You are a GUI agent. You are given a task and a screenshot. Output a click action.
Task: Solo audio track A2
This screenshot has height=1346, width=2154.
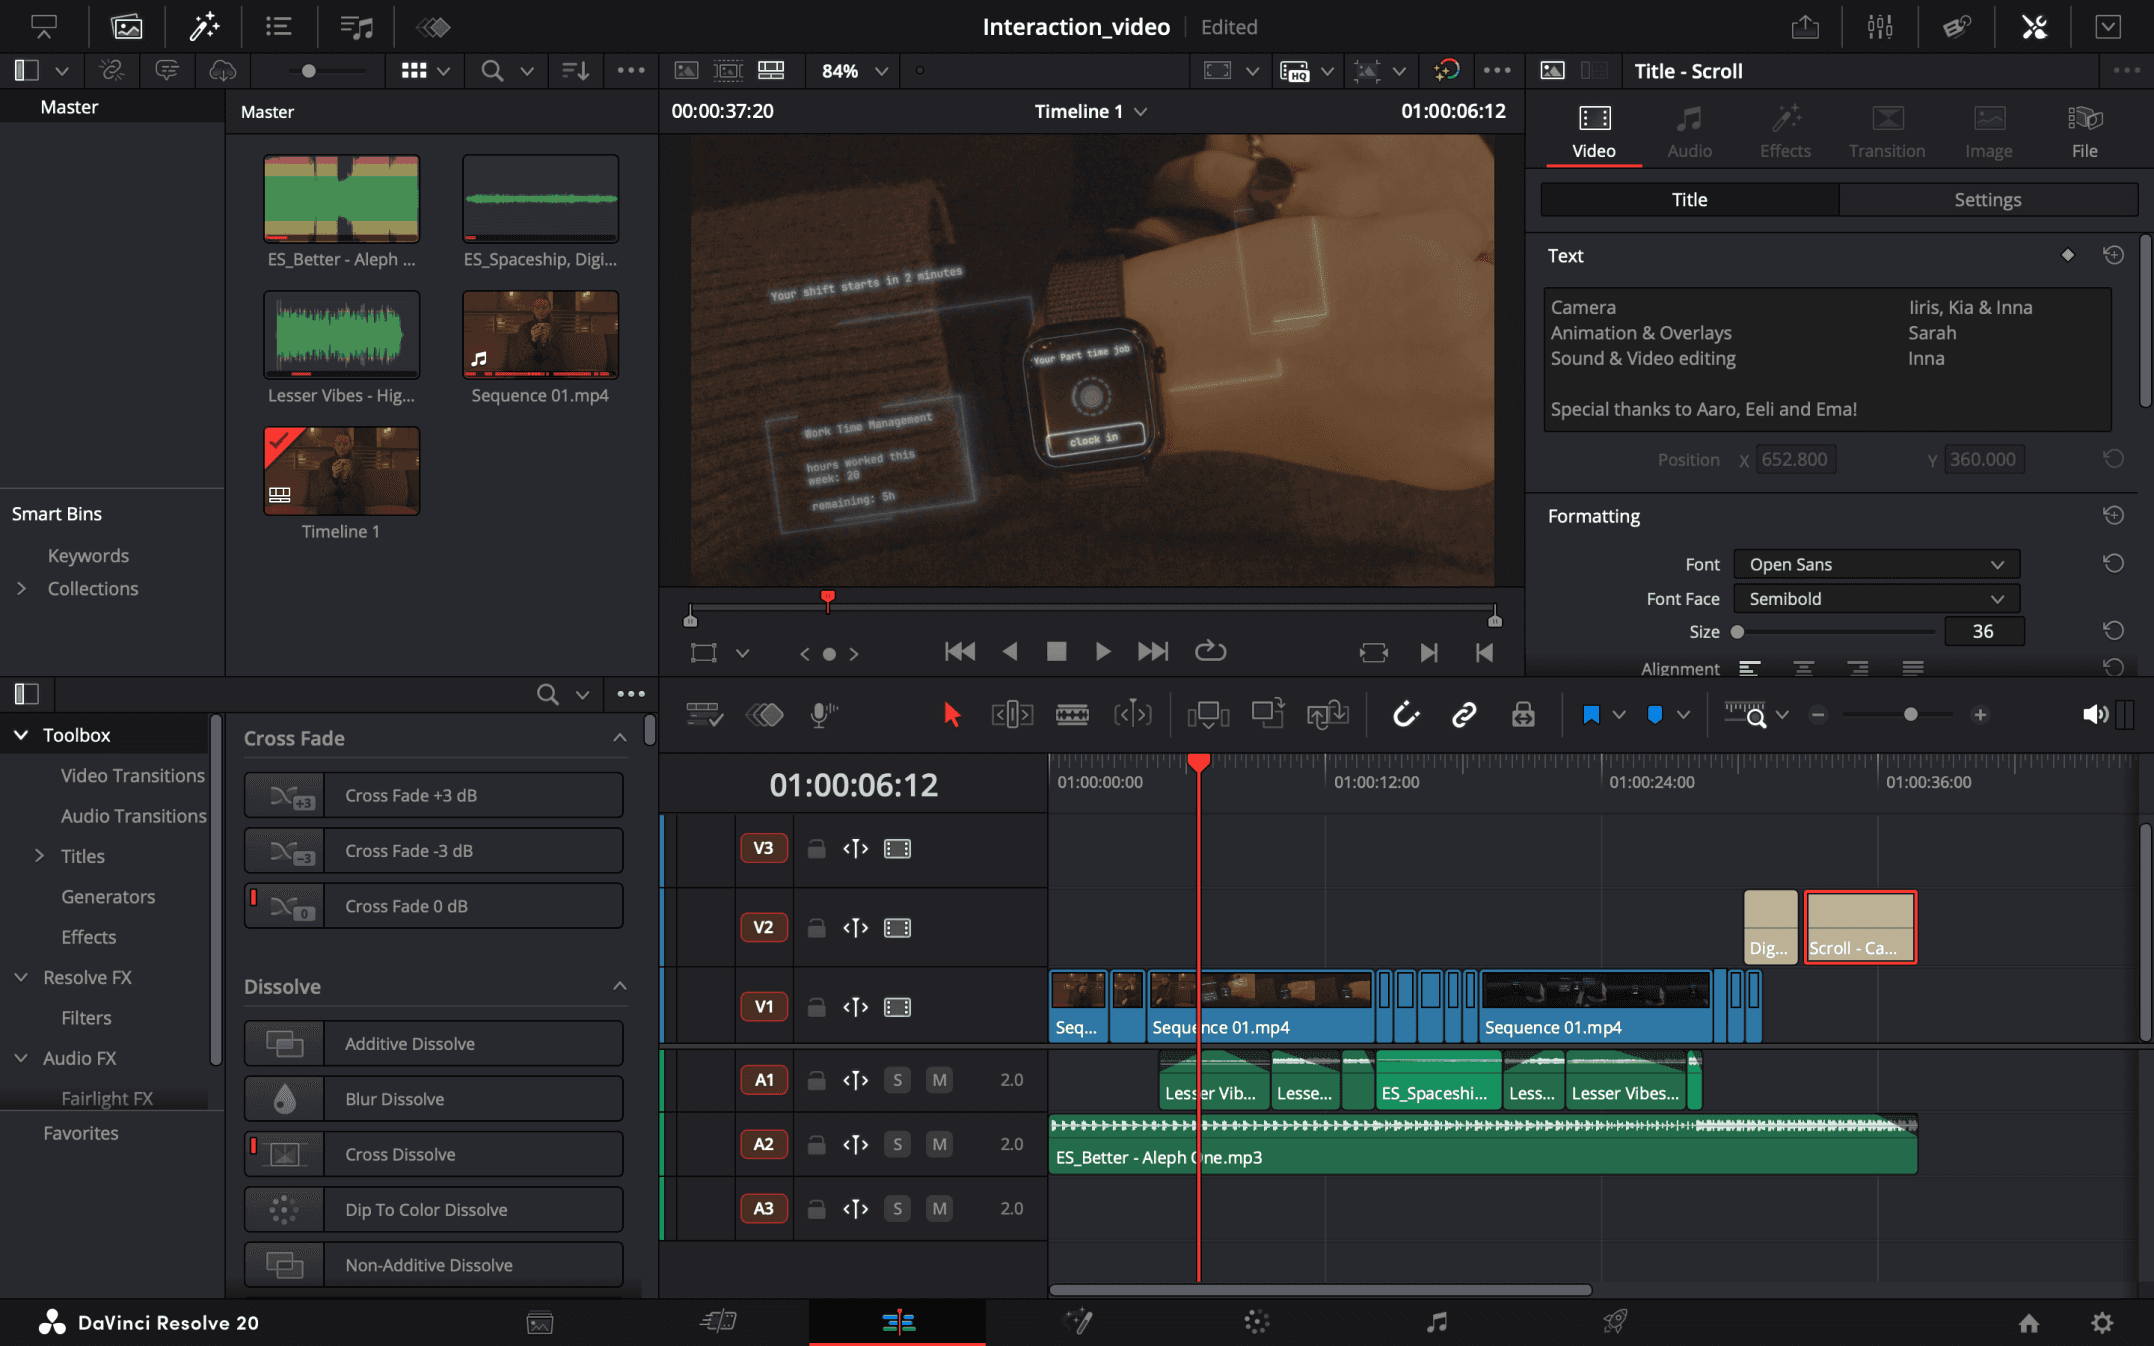tap(897, 1144)
